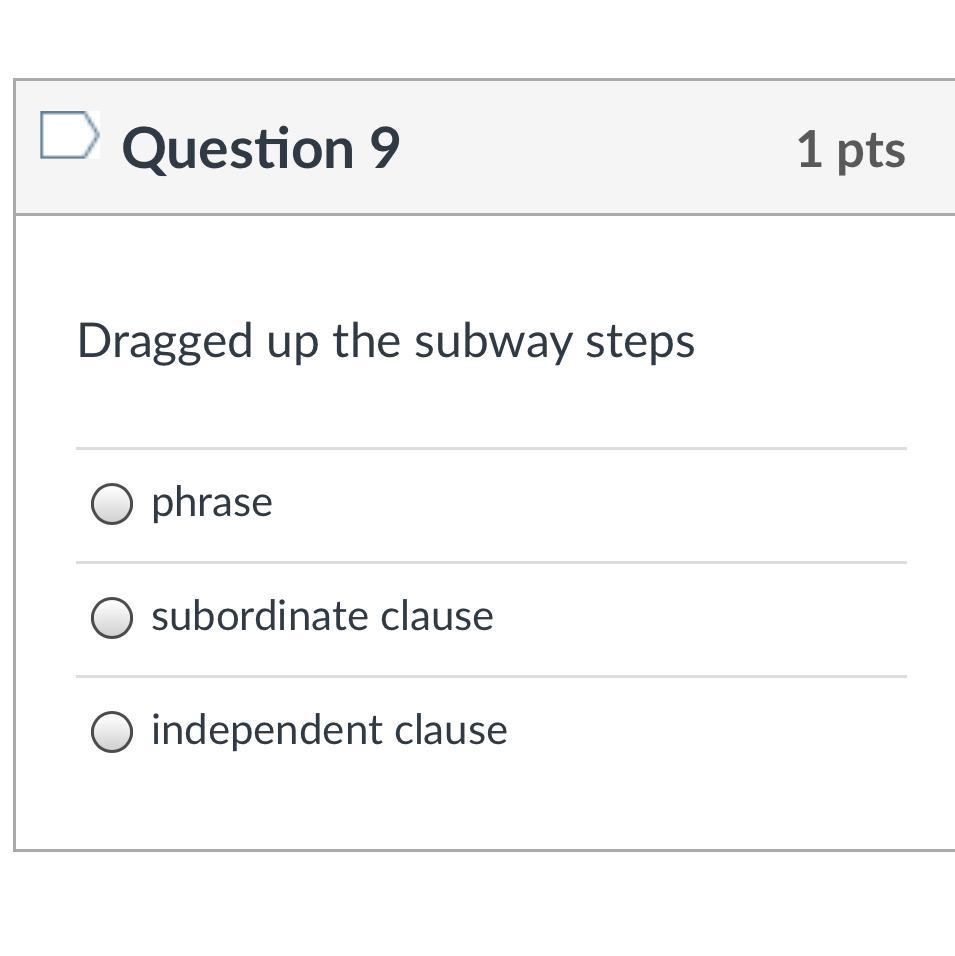The height and width of the screenshot is (956, 955).
Task: Click the 'Question 9' heading
Action: tap(260, 148)
